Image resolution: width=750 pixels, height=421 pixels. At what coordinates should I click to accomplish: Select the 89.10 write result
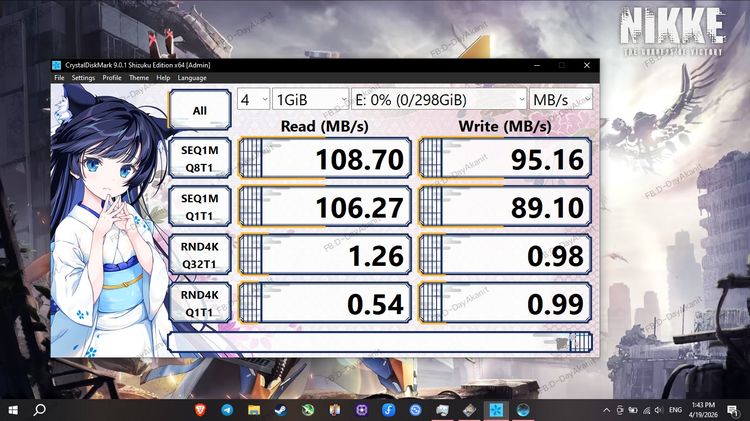(505, 207)
